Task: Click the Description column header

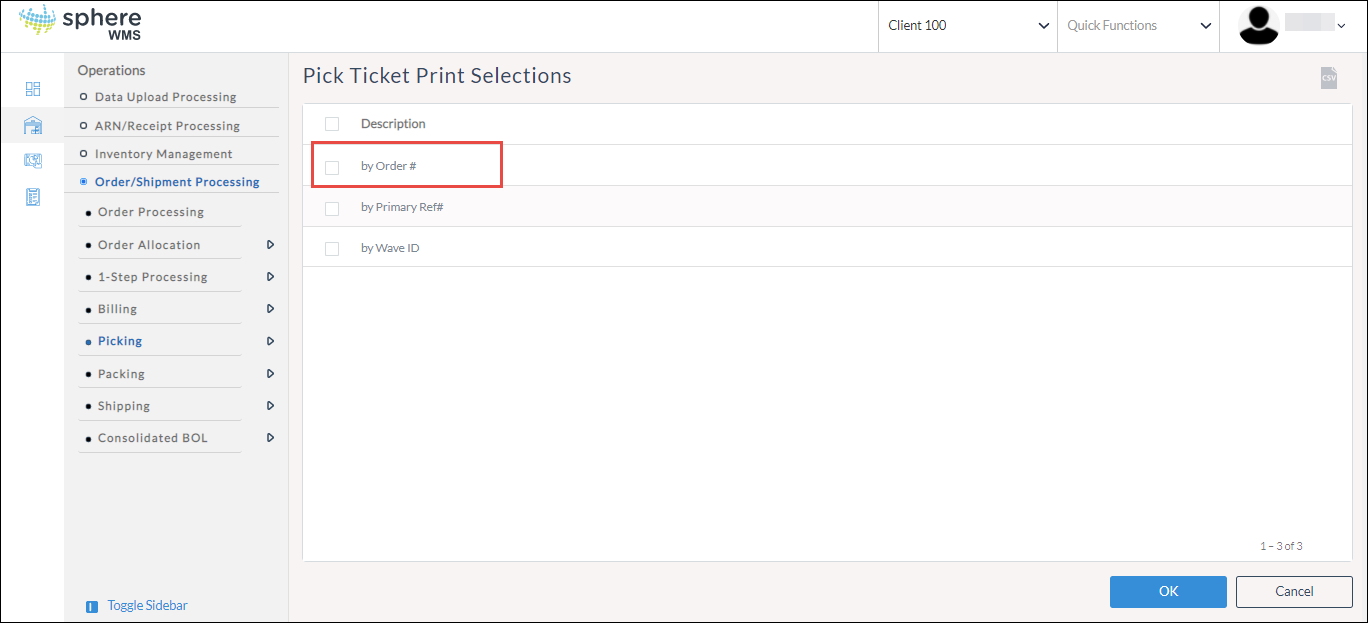Action: click(393, 124)
